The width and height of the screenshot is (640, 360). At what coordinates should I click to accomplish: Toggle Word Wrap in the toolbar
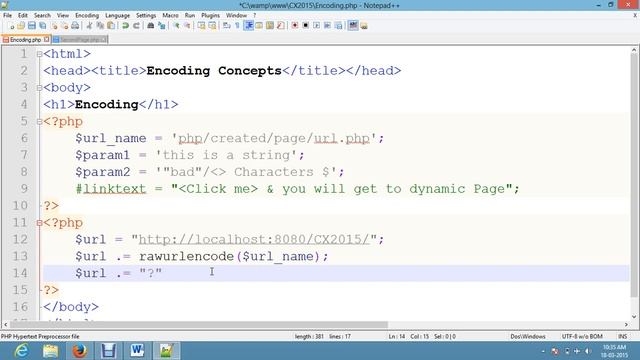tap(226, 26)
